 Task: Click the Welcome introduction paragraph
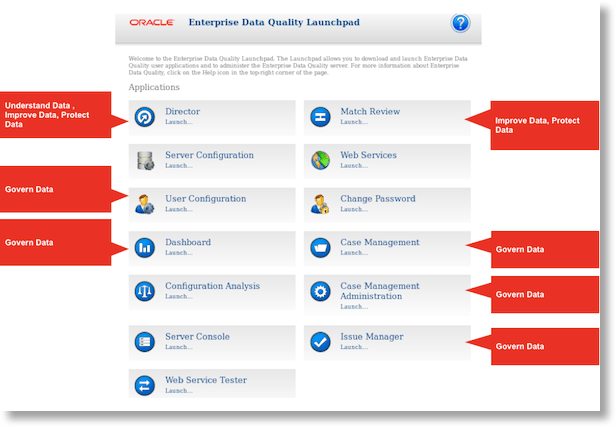[x=298, y=66]
